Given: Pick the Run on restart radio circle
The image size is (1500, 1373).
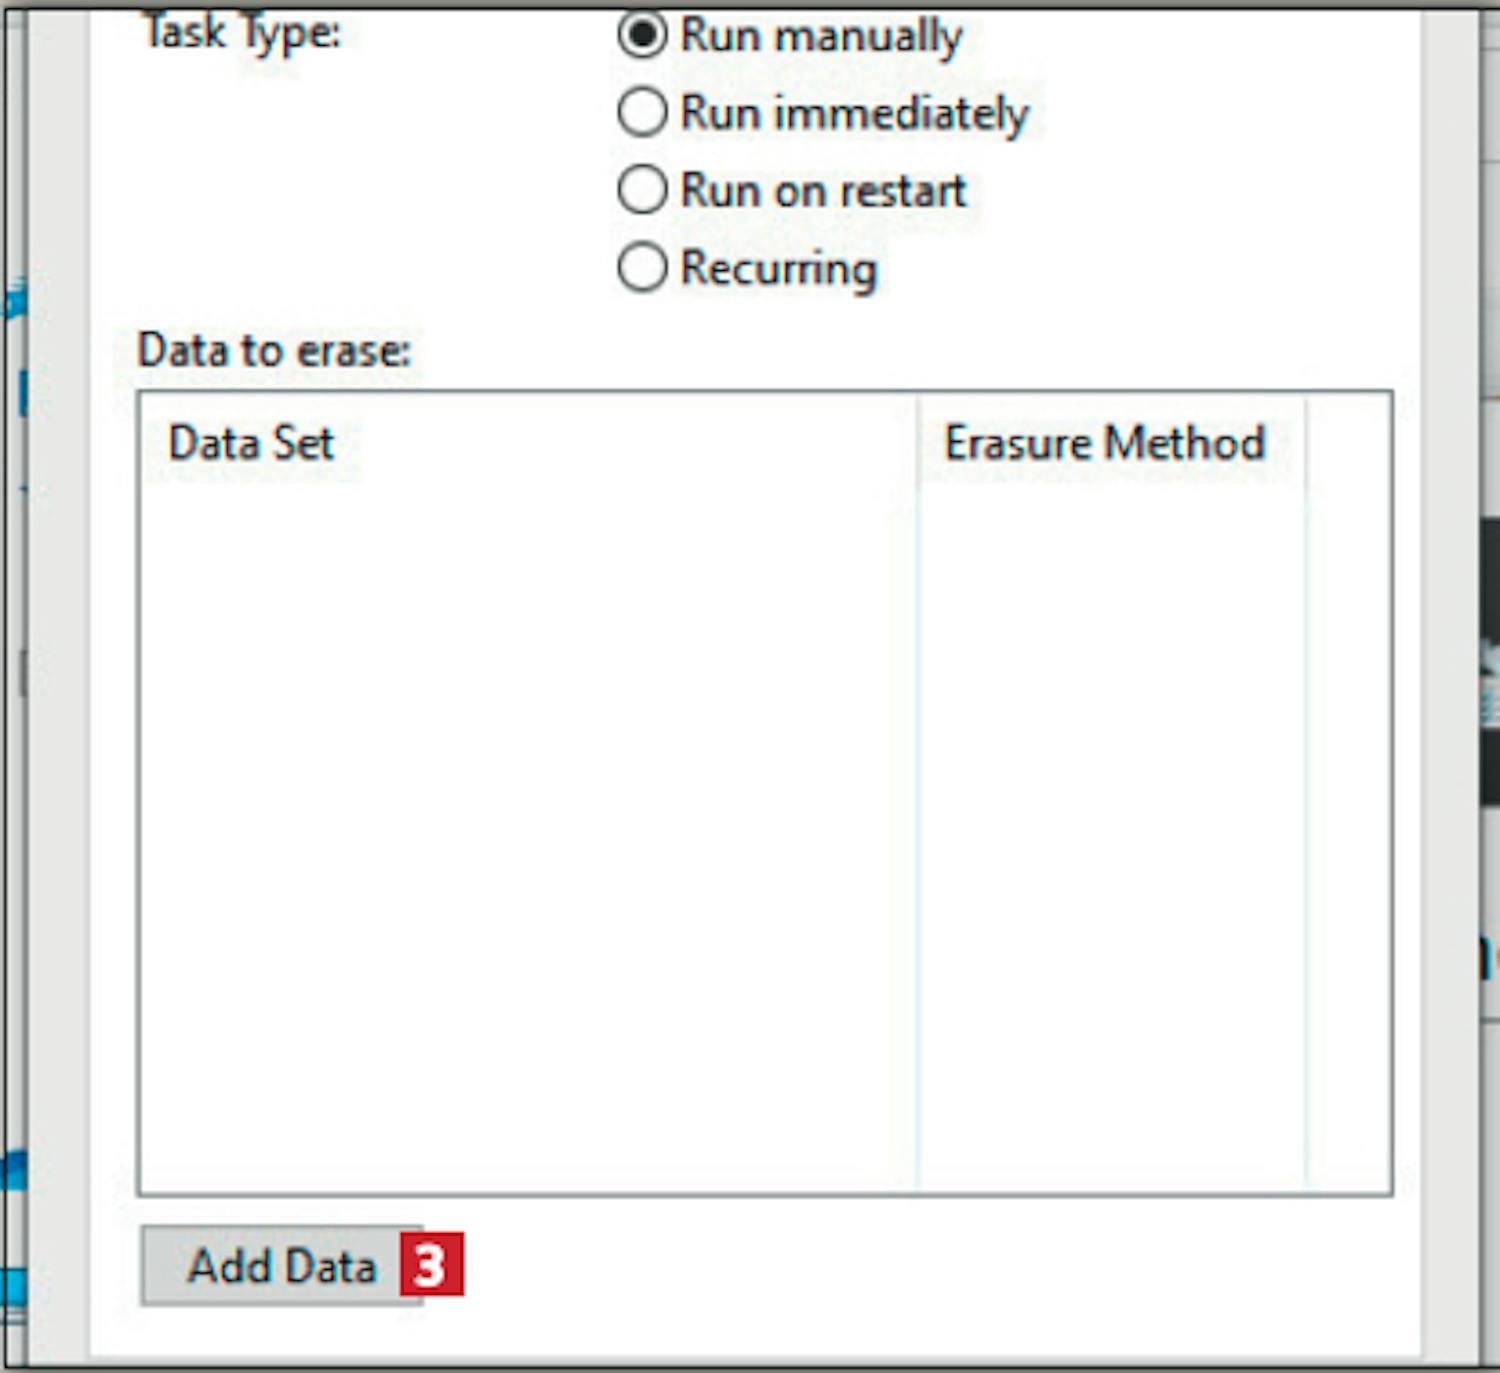Looking at the screenshot, I should [x=642, y=189].
